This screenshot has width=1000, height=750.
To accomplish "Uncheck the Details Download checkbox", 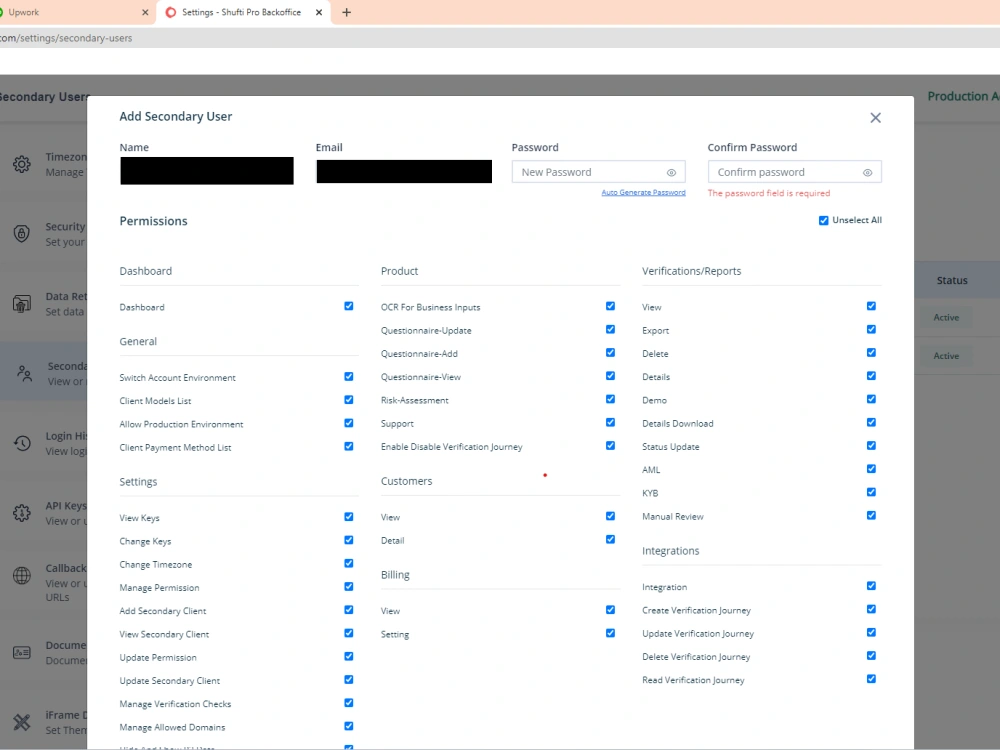I will click(871, 423).
